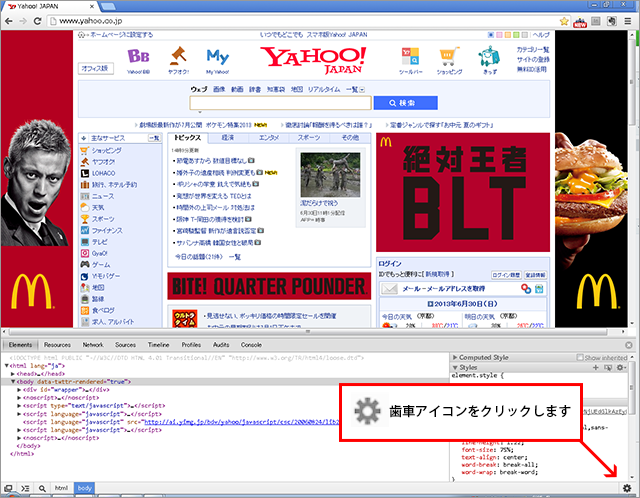This screenshot has width=640, height=498.
Task: Open the mail envelope icon in the login box
Action: 389,289
